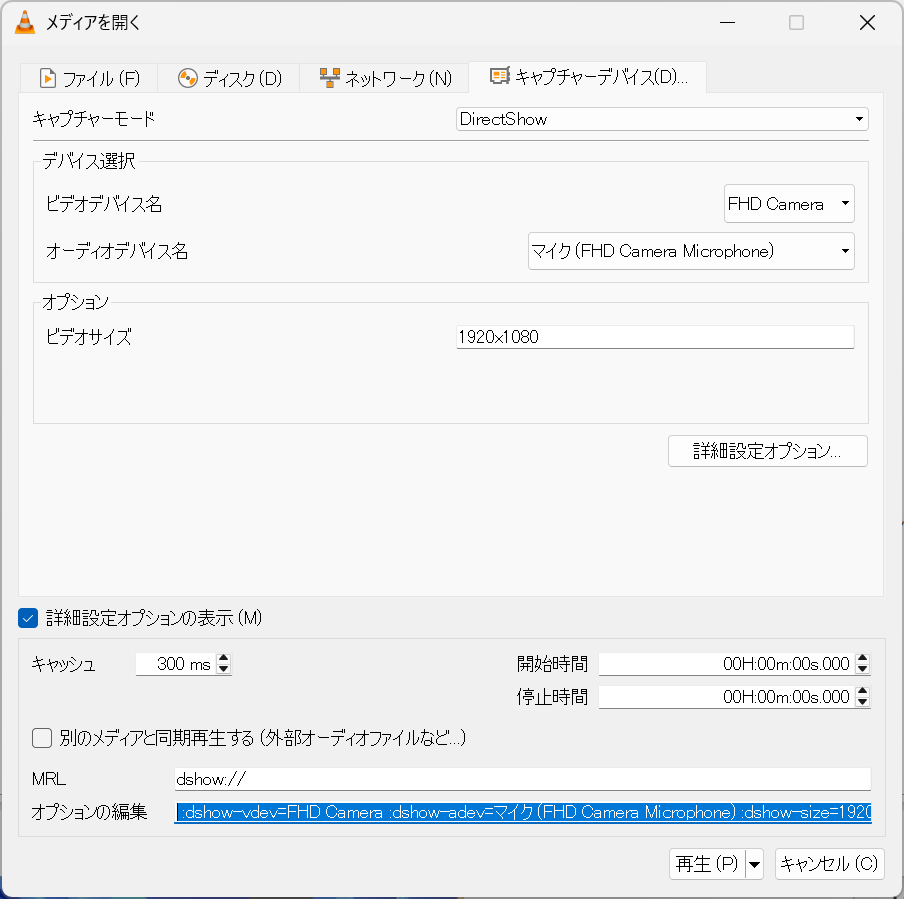Decrease 停止時間 with down arrow
The width and height of the screenshot is (904, 899).
coord(862,702)
